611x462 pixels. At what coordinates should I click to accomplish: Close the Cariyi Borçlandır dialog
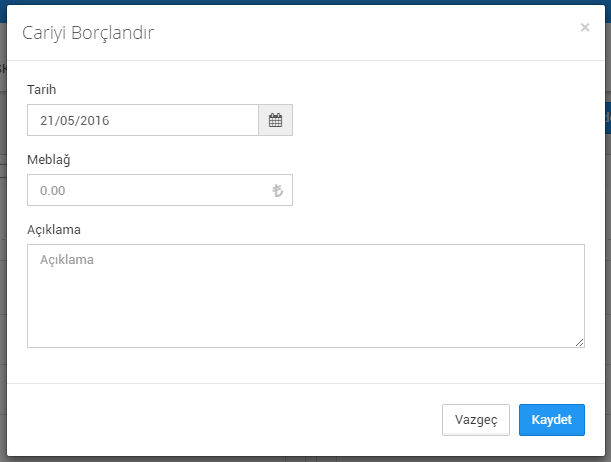[x=585, y=27]
